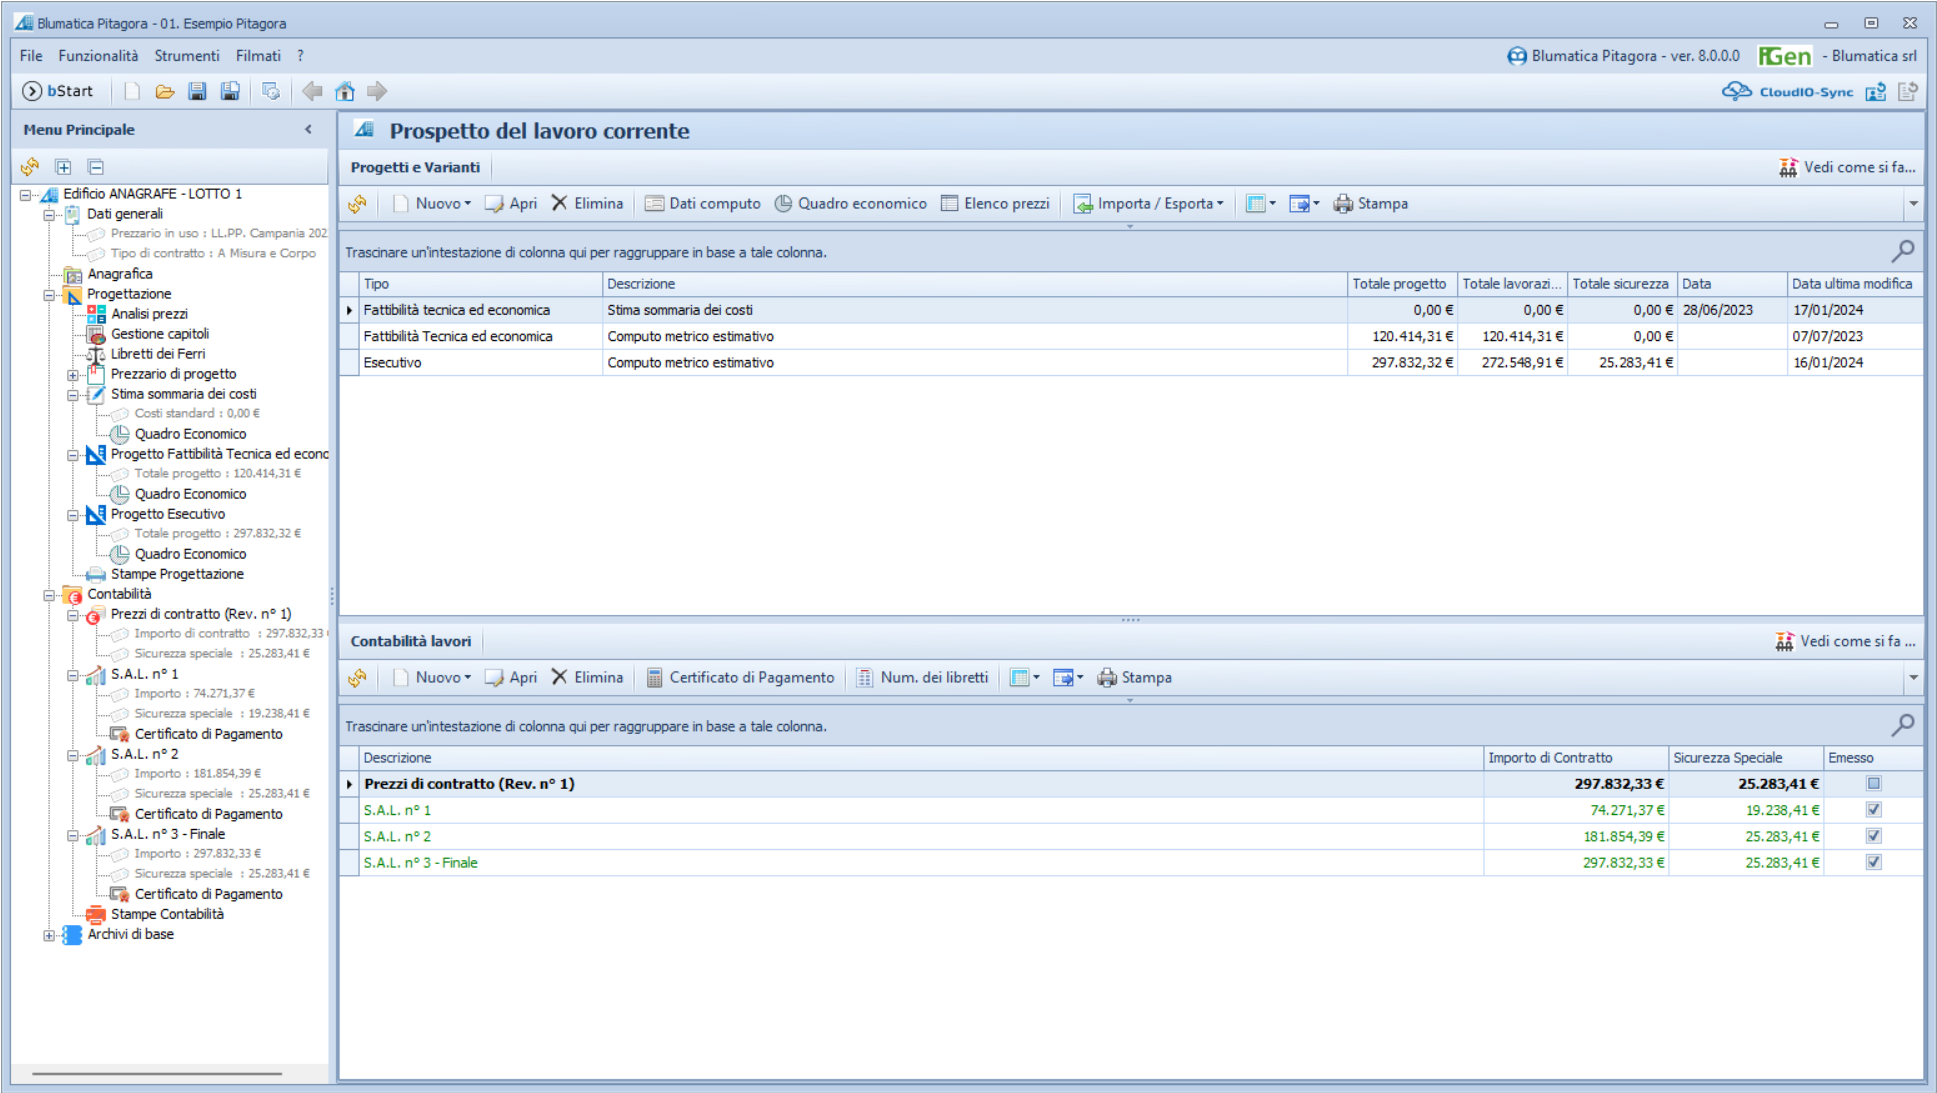This screenshot has width=1937, height=1093.
Task: Toggle Emesso checkbox for S.A.L. n° 3 - Finale
Action: point(1873,862)
